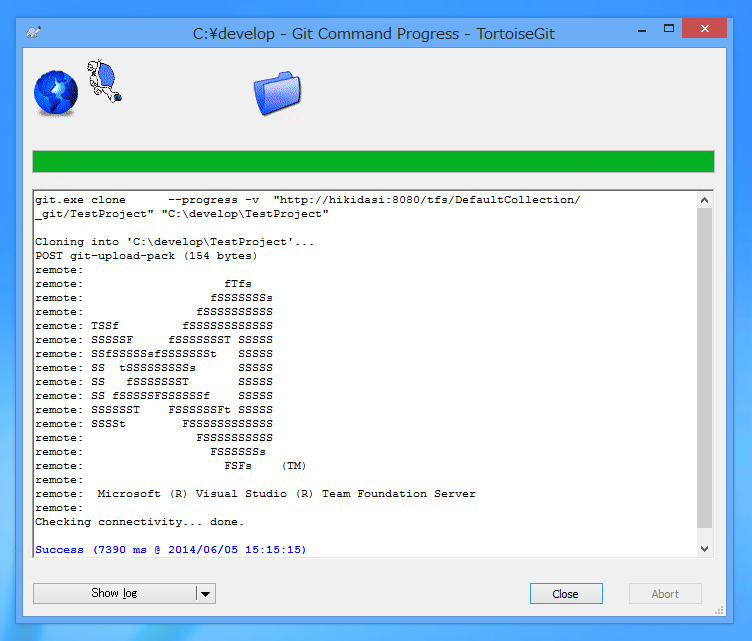Click the title 'C:¥develop - Git Command Progress'
Screen dimensions: 752x641
click(x=326, y=34)
